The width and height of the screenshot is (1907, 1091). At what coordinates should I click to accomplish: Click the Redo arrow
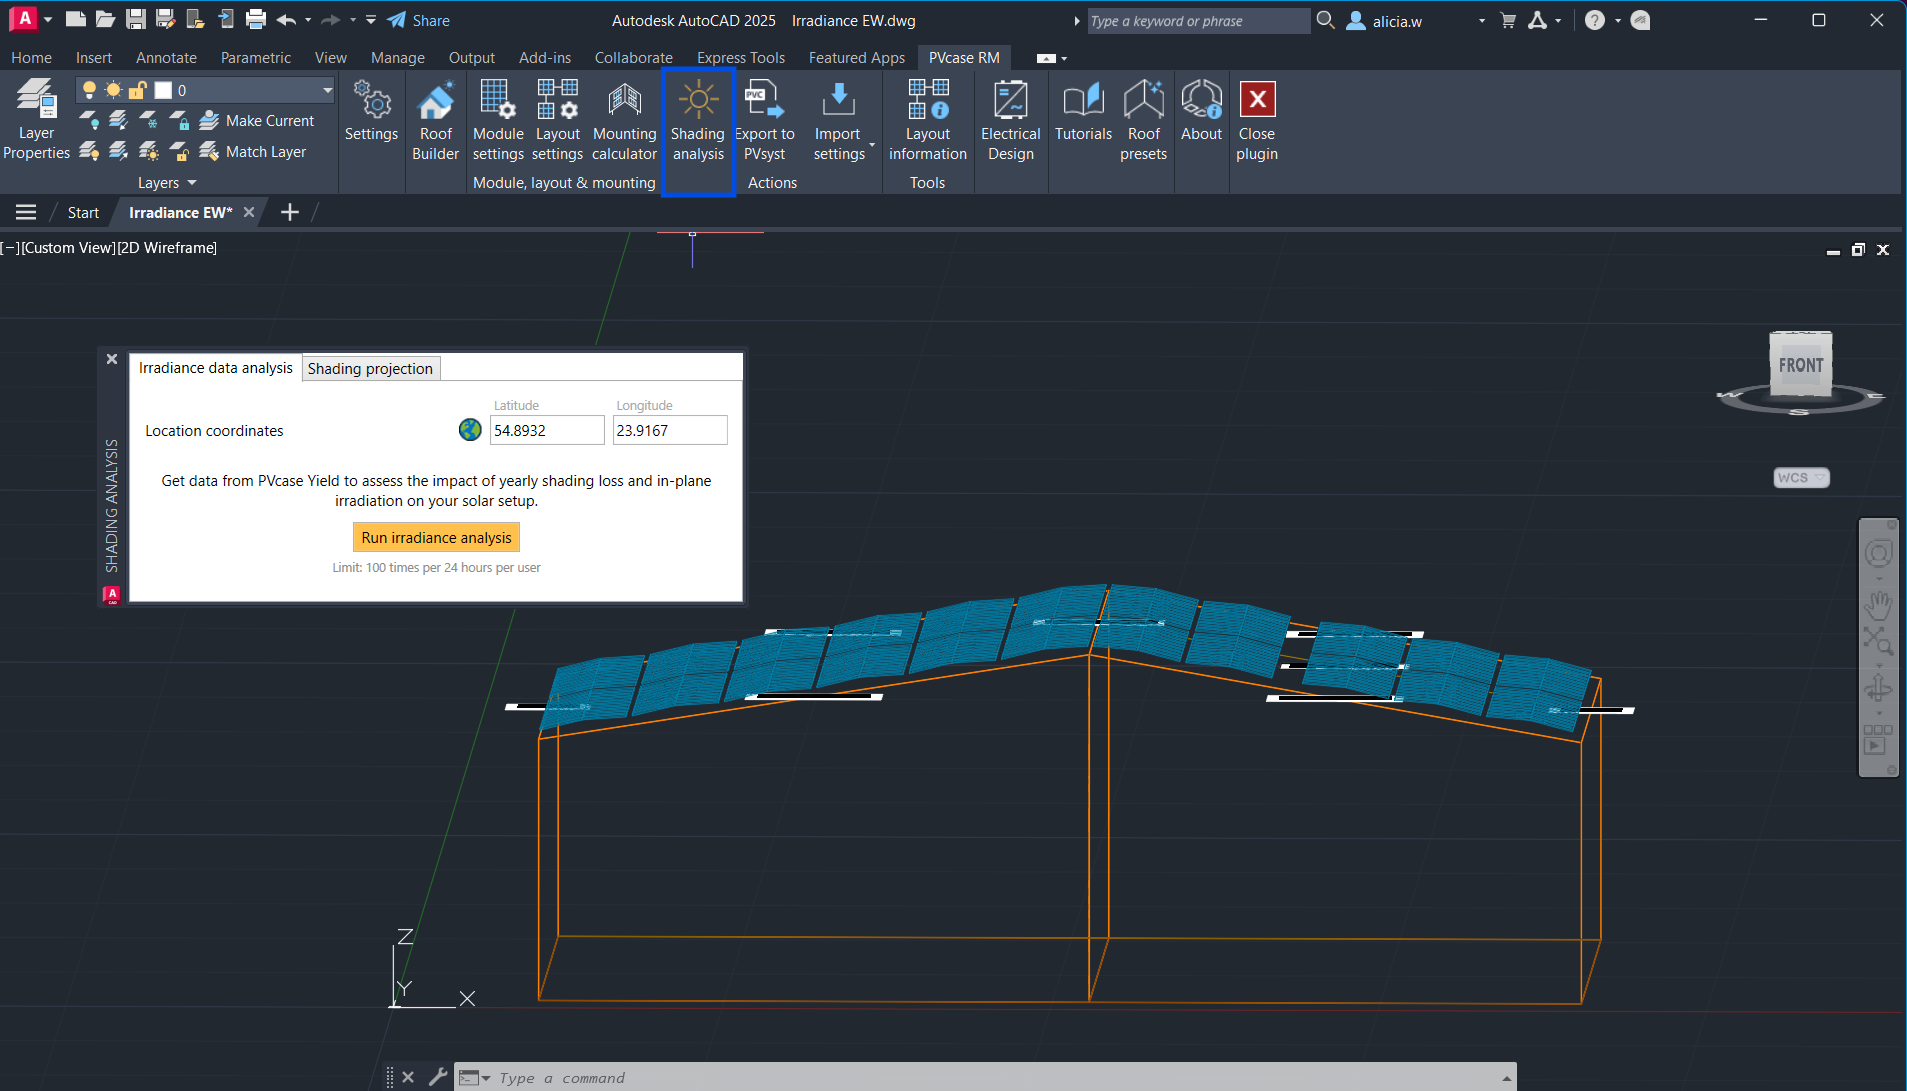[330, 19]
